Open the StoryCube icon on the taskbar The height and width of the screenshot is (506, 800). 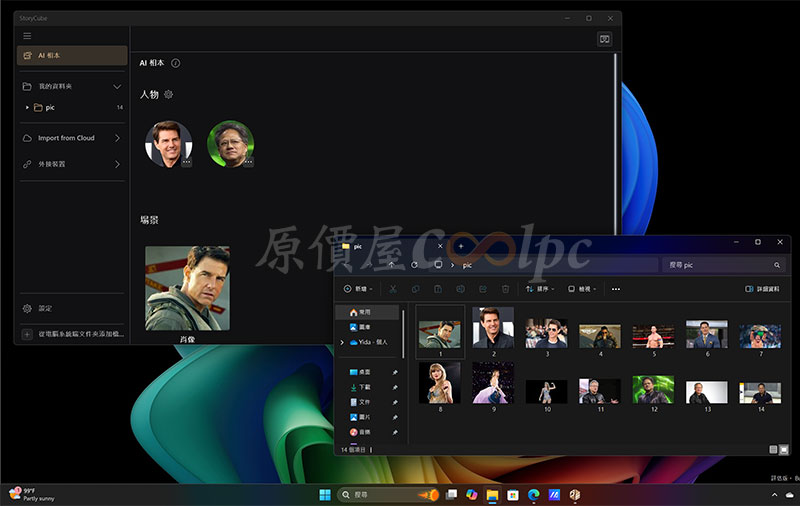[x=575, y=495]
